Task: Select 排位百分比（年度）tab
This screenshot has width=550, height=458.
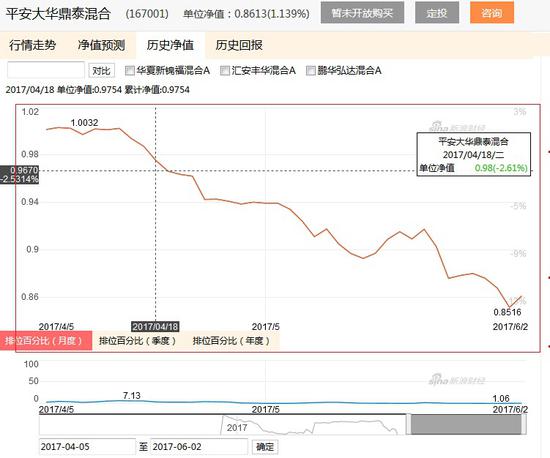Action: (x=232, y=341)
